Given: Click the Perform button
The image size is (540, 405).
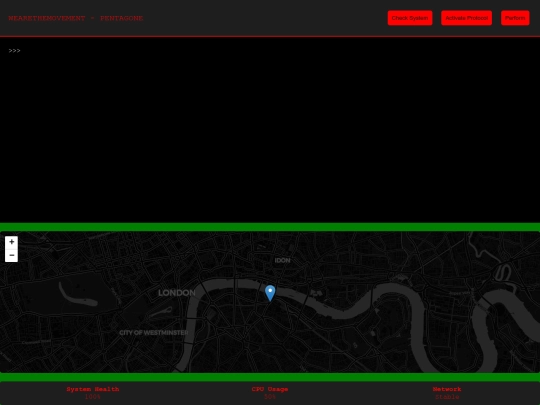Looking at the screenshot, I should point(515,18).
